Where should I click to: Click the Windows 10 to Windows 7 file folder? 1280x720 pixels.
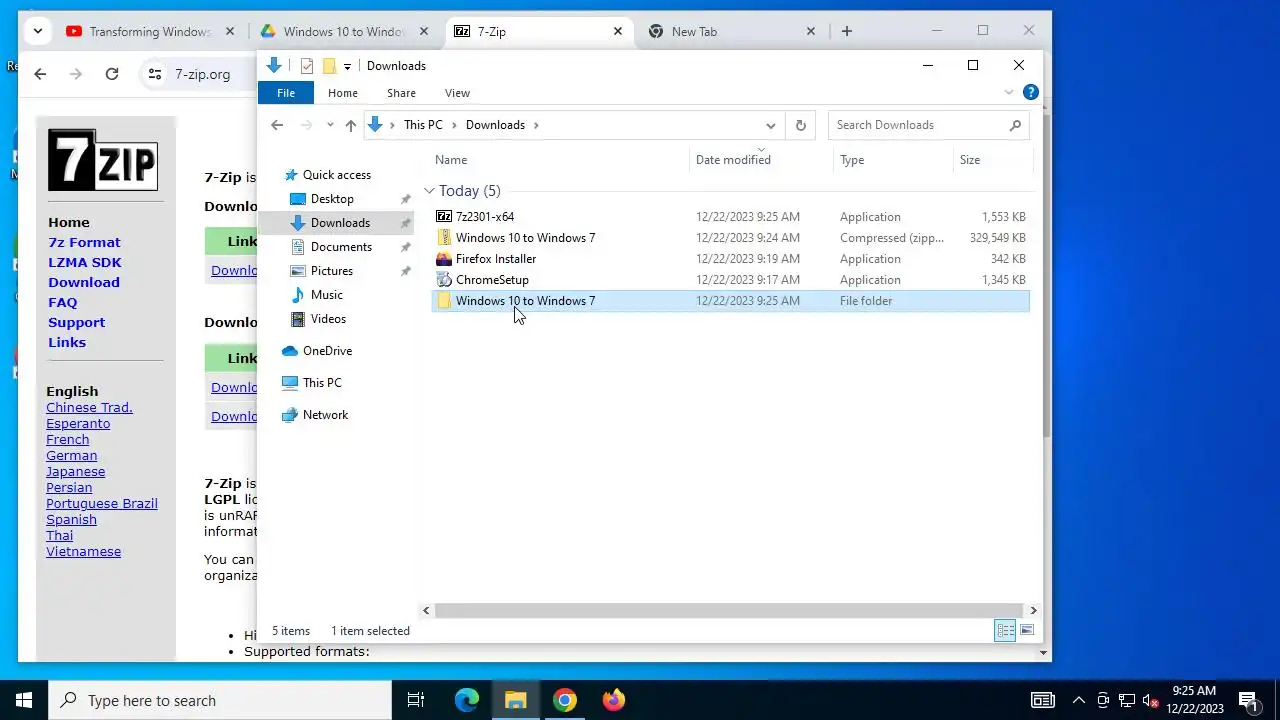coord(731,301)
